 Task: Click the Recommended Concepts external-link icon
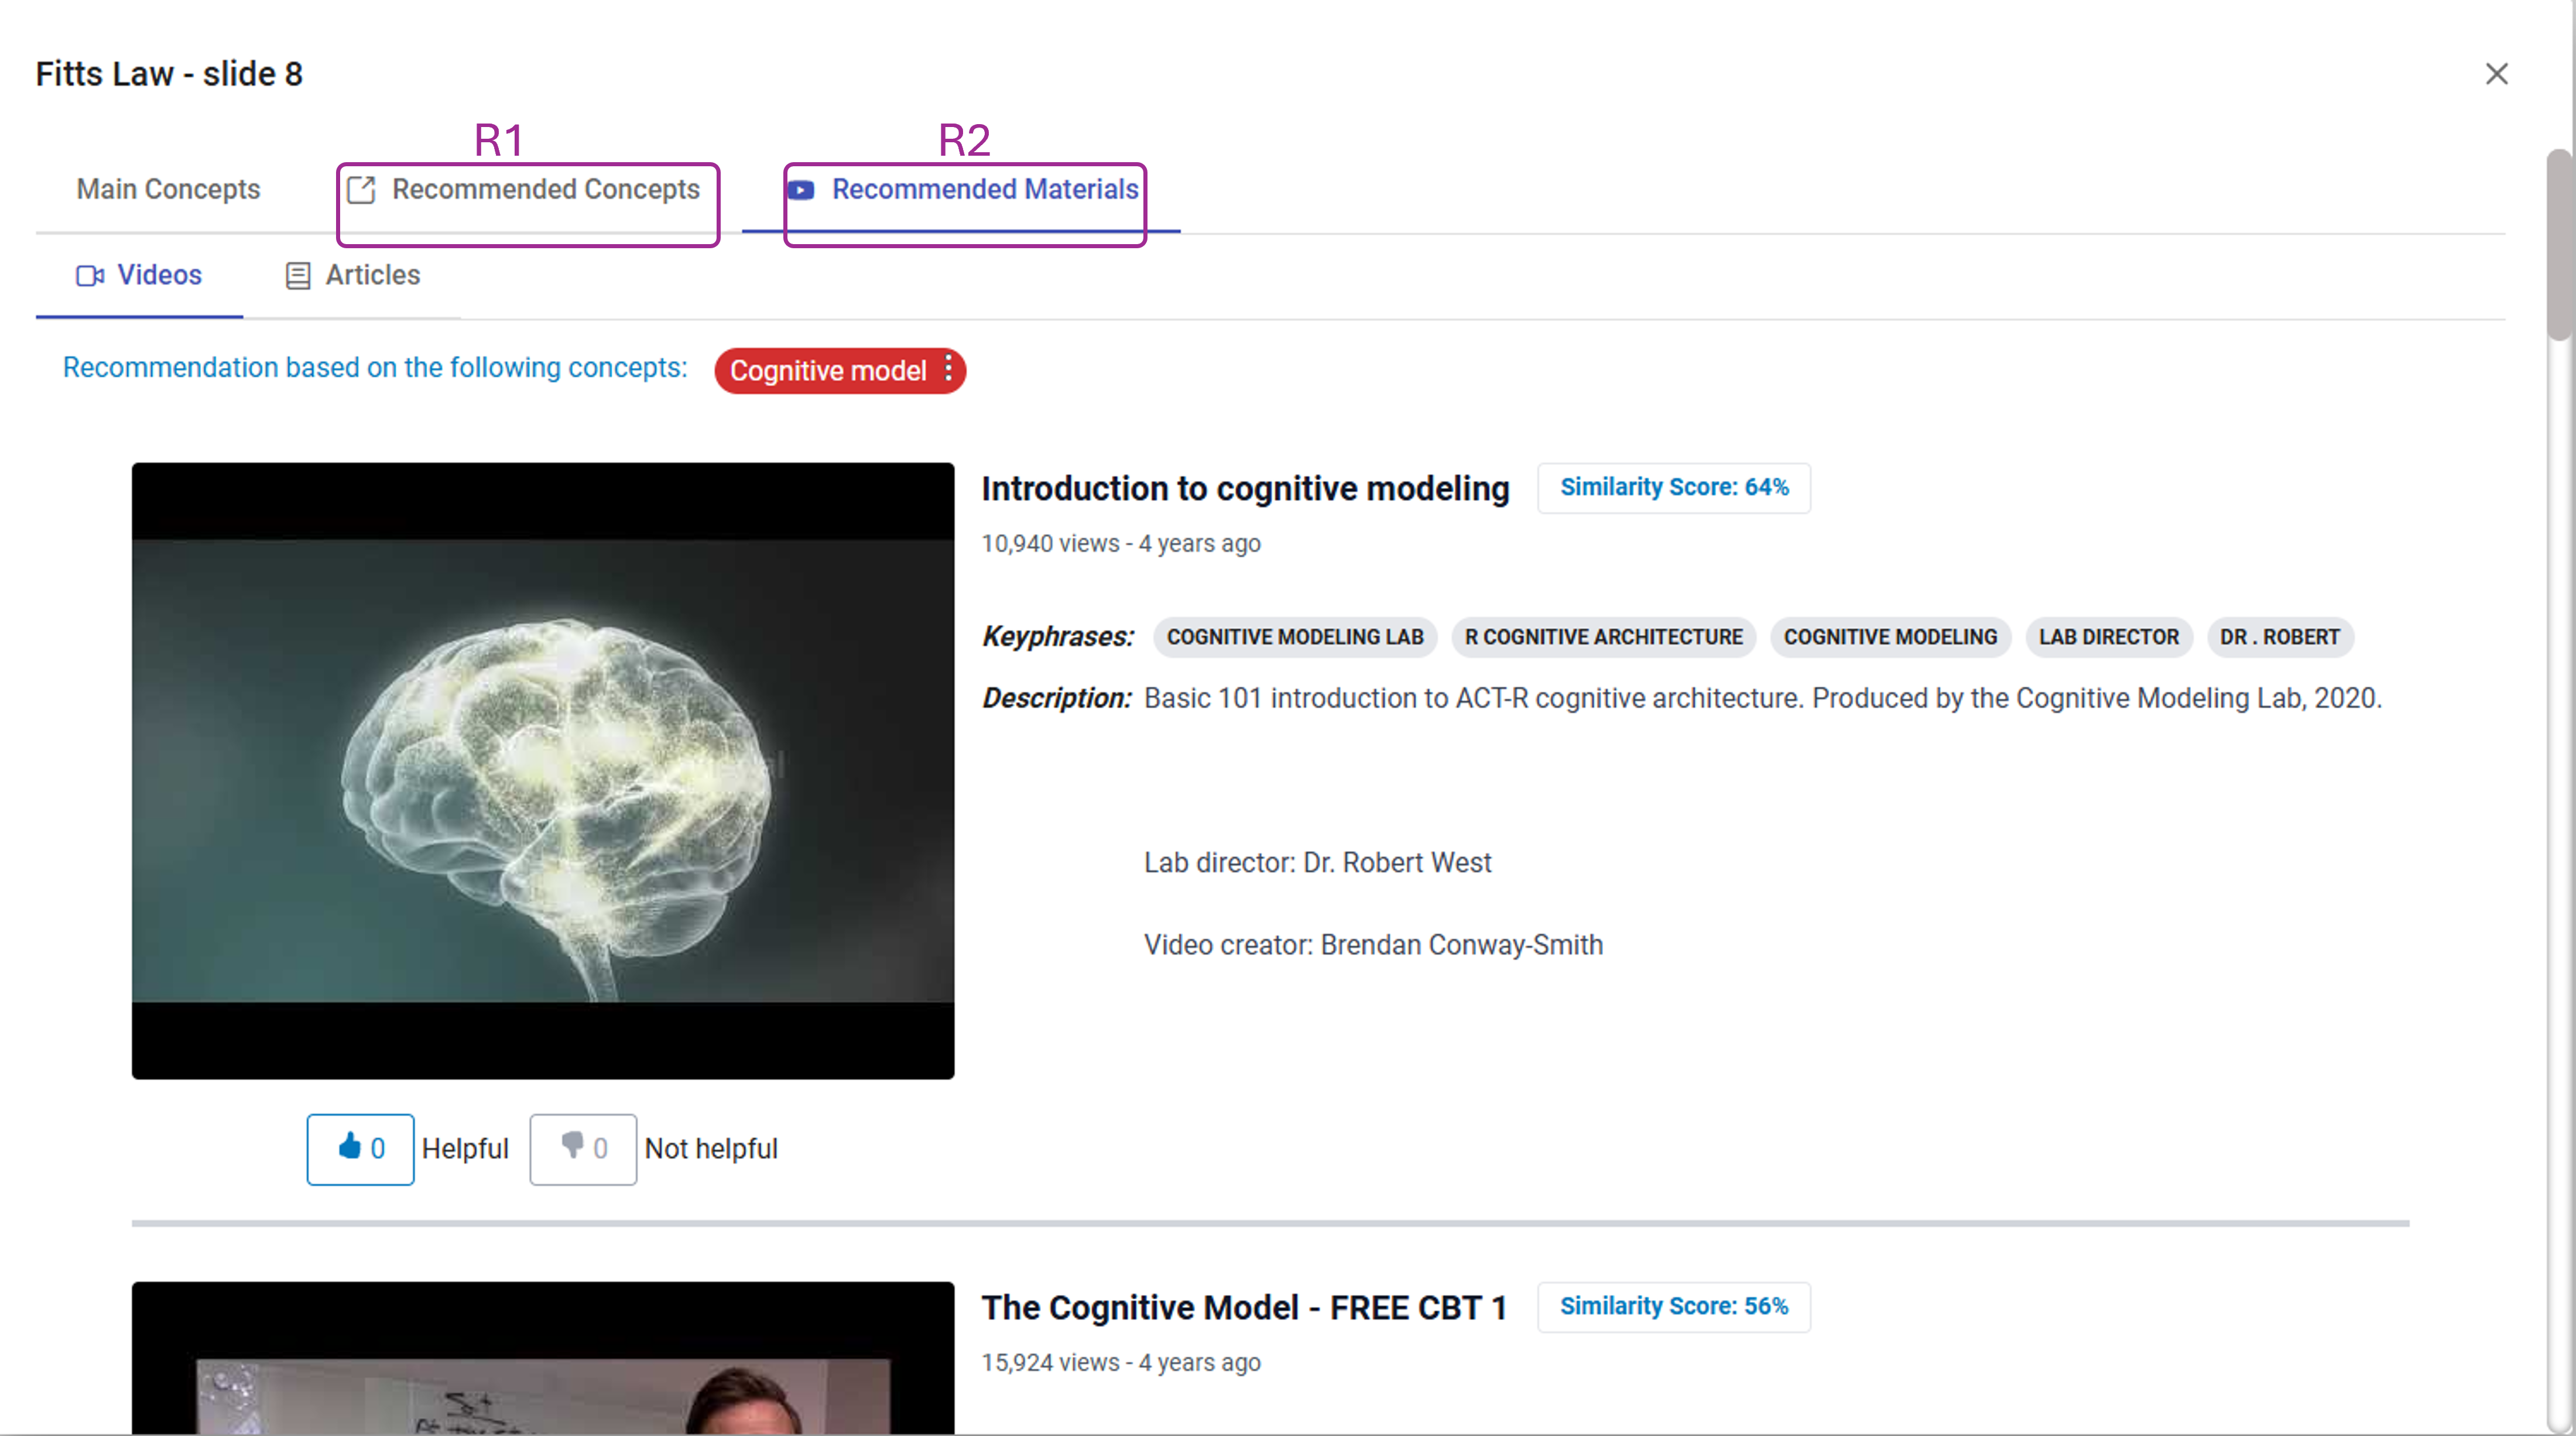pos(361,190)
